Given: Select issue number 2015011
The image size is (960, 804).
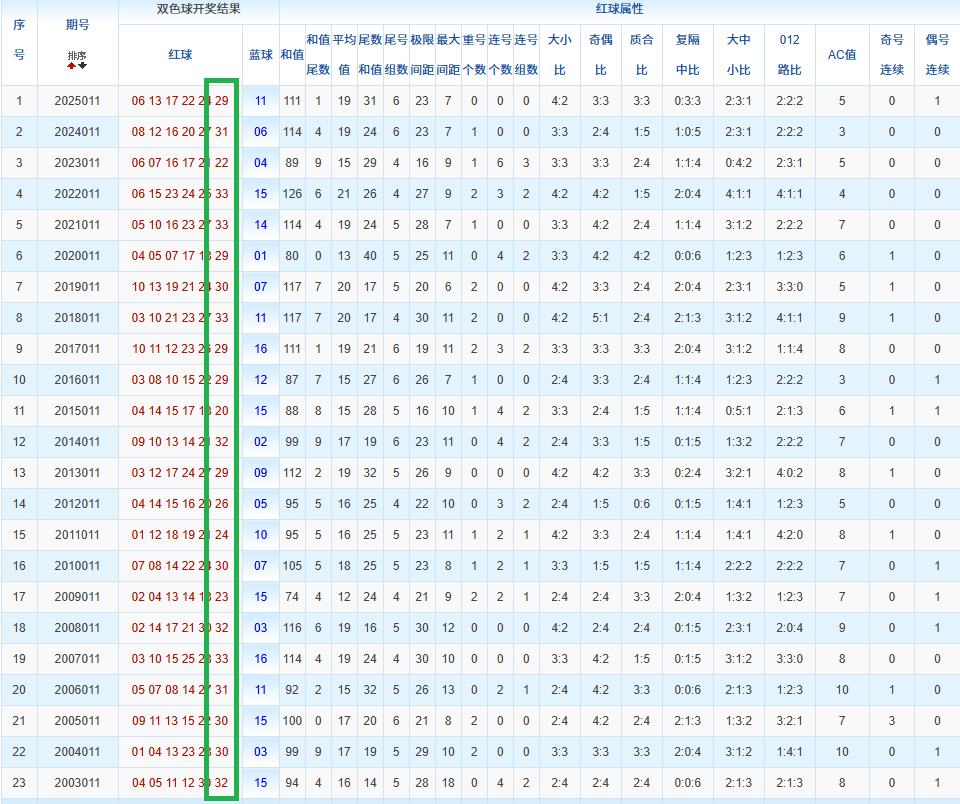Looking at the screenshot, I should tap(77, 411).
